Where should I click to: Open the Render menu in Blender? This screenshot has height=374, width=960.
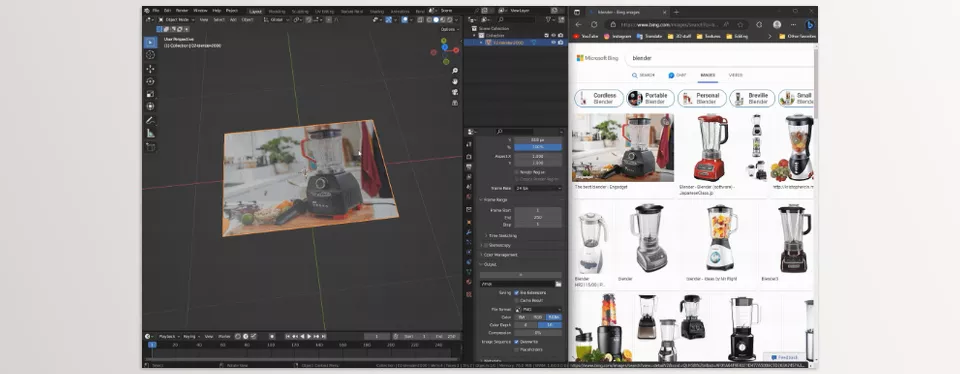[x=182, y=10]
